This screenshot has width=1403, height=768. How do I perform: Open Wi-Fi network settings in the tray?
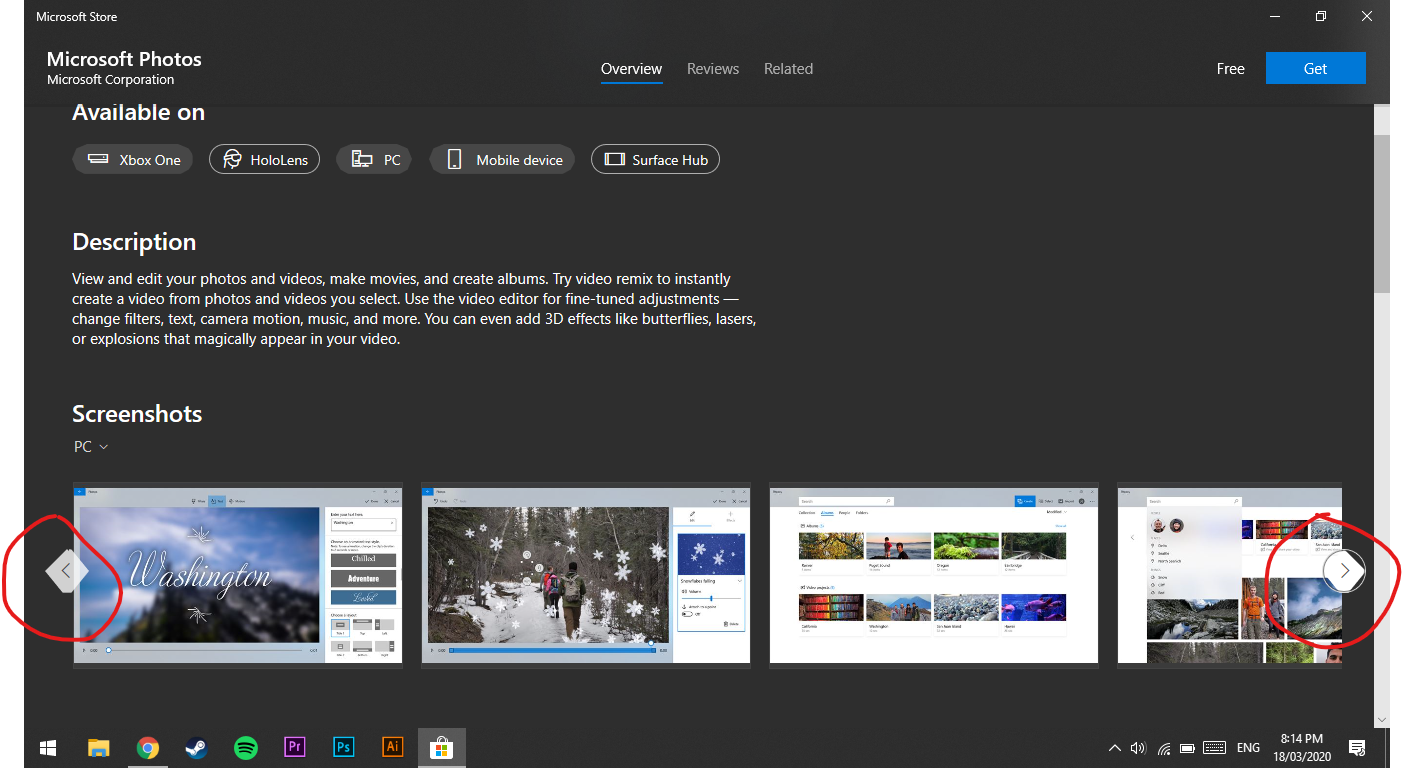(x=1163, y=748)
